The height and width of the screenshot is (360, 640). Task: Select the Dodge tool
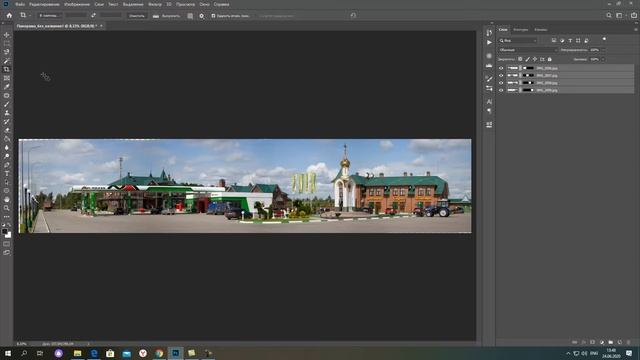point(7,156)
